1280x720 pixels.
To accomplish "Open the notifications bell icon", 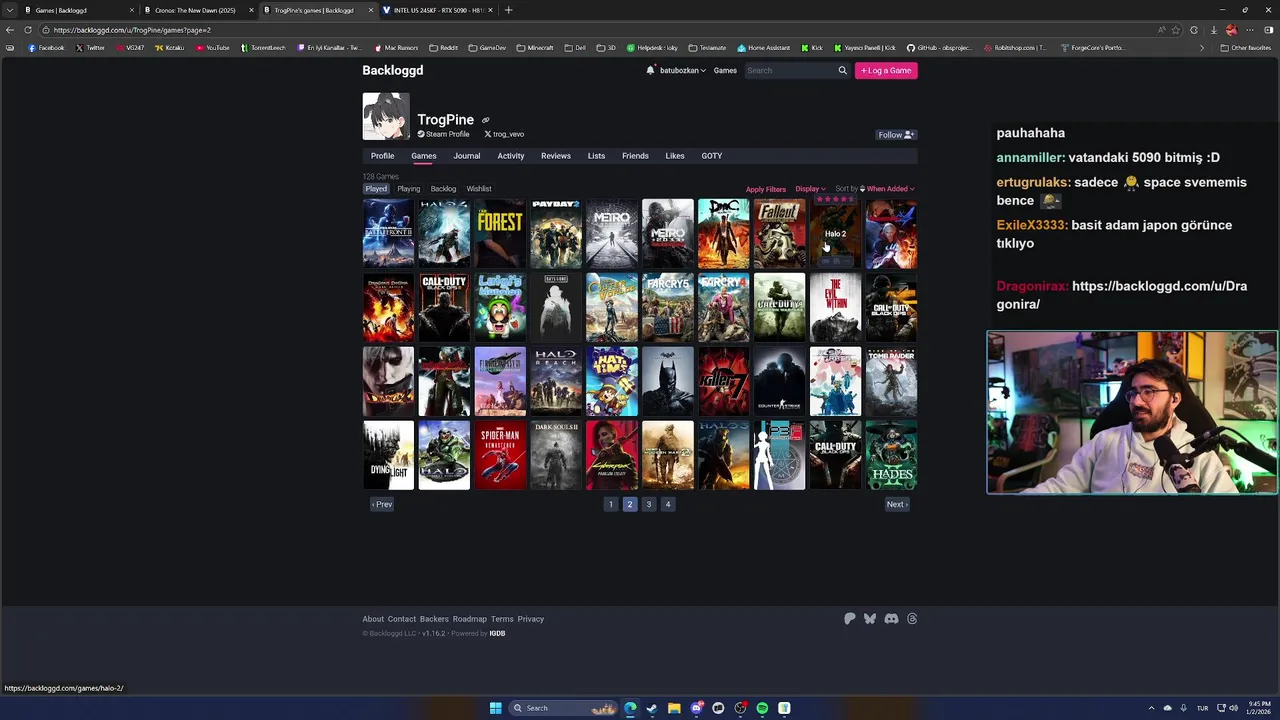I will [650, 70].
